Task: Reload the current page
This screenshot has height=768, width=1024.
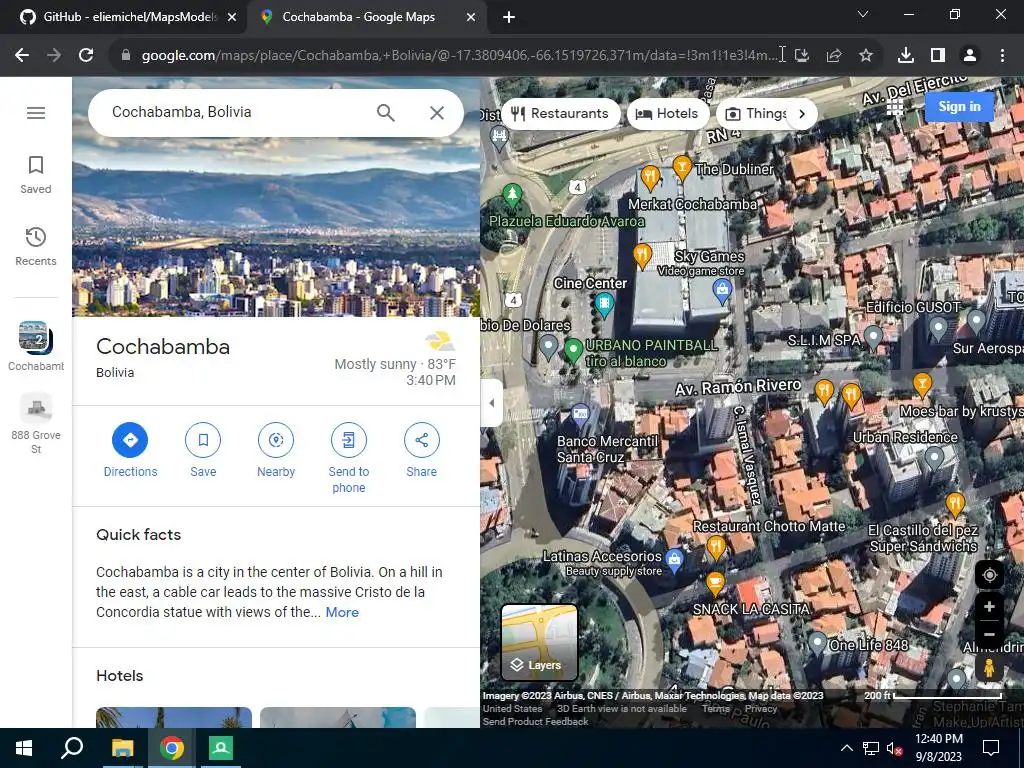Action: (x=86, y=56)
